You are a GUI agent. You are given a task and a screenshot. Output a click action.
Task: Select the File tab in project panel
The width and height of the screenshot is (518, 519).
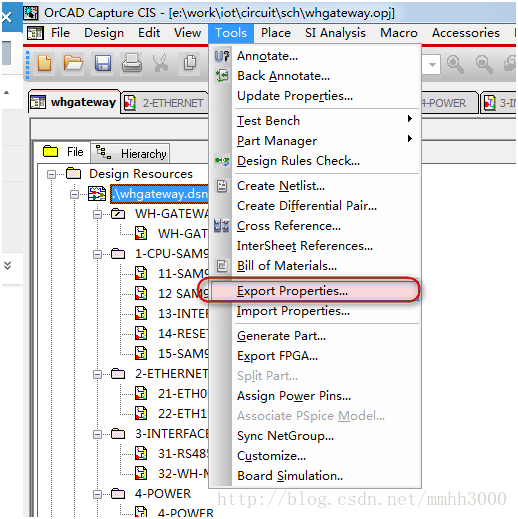point(63,152)
